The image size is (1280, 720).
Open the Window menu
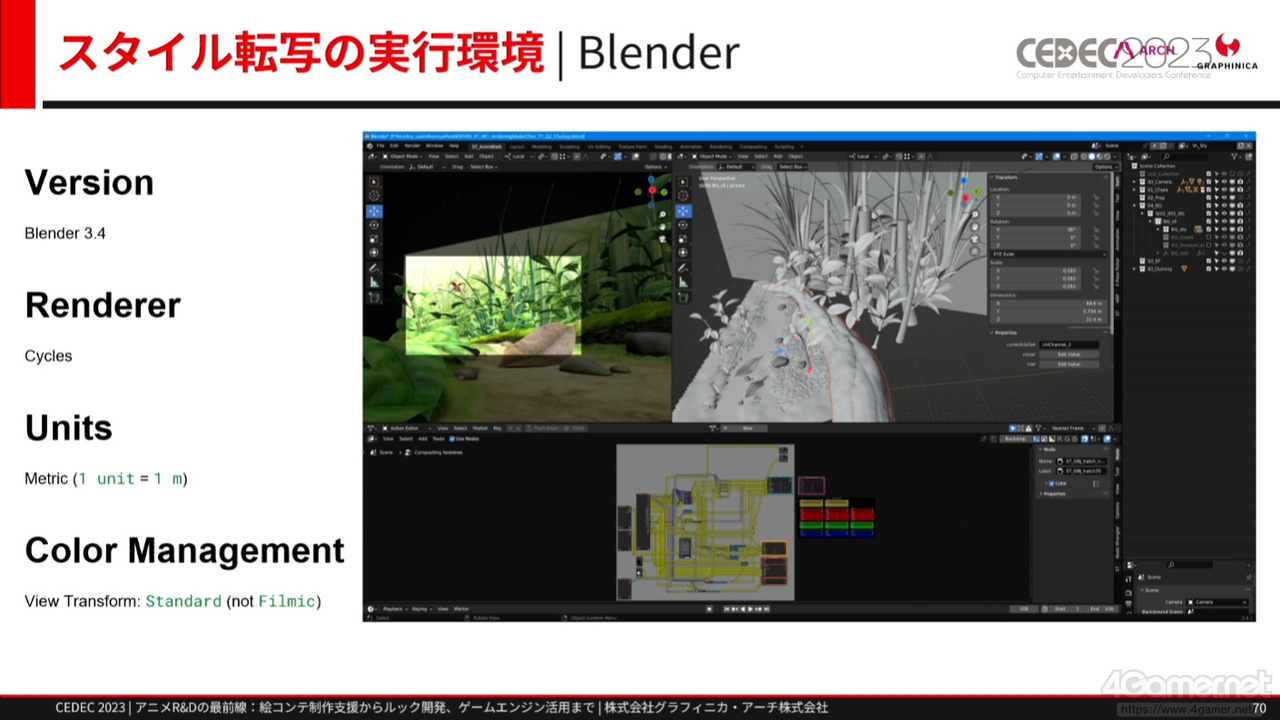click(x=434, y=145)
